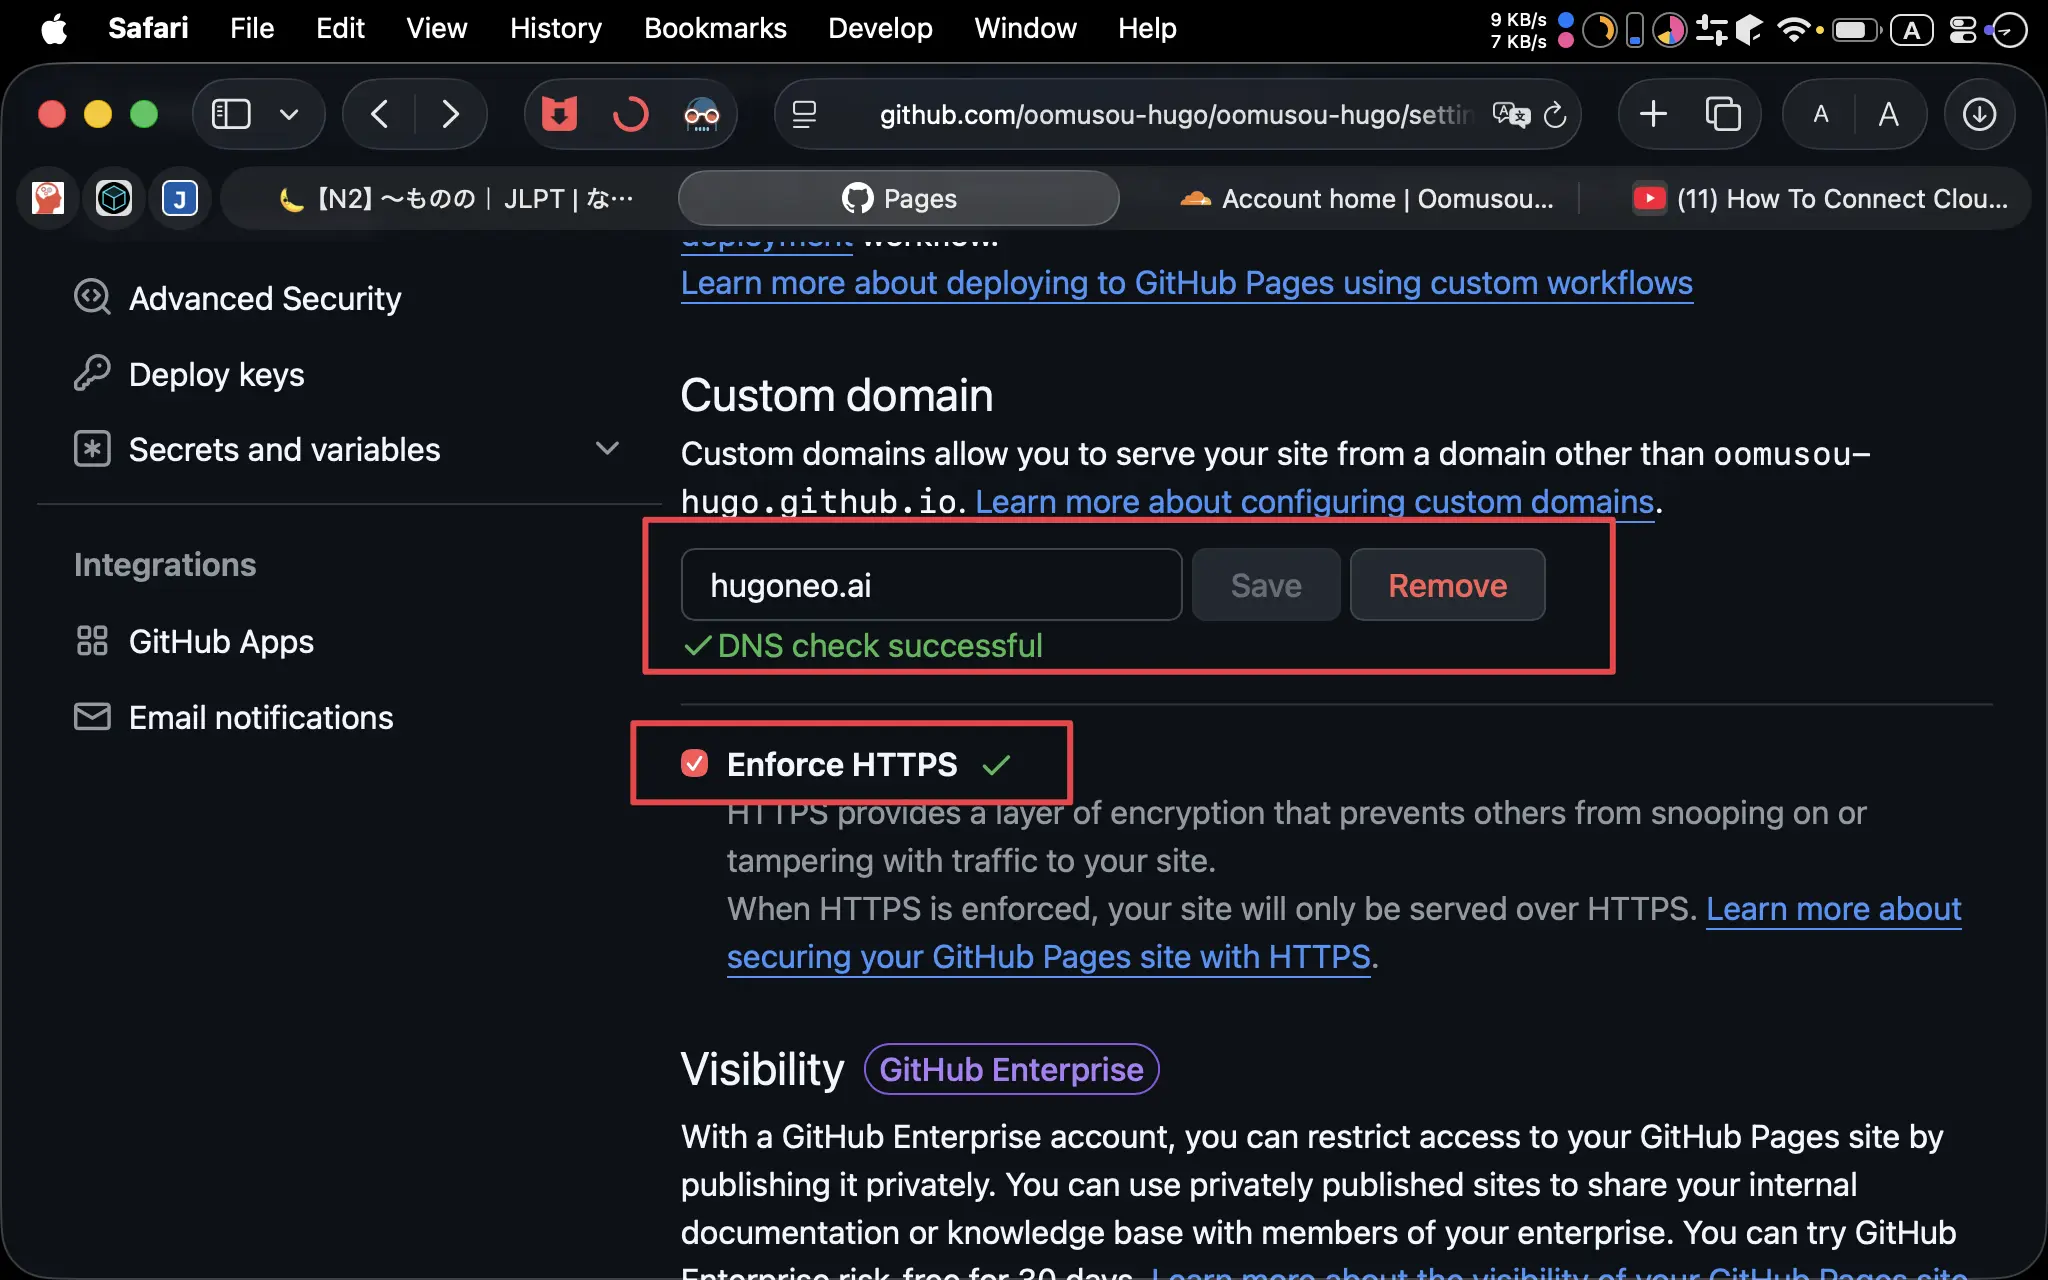The width and height of the screenshot is (2048, 1280).
Task: Open the tab group dropdown arrow
Action: [x=289, y=114]
